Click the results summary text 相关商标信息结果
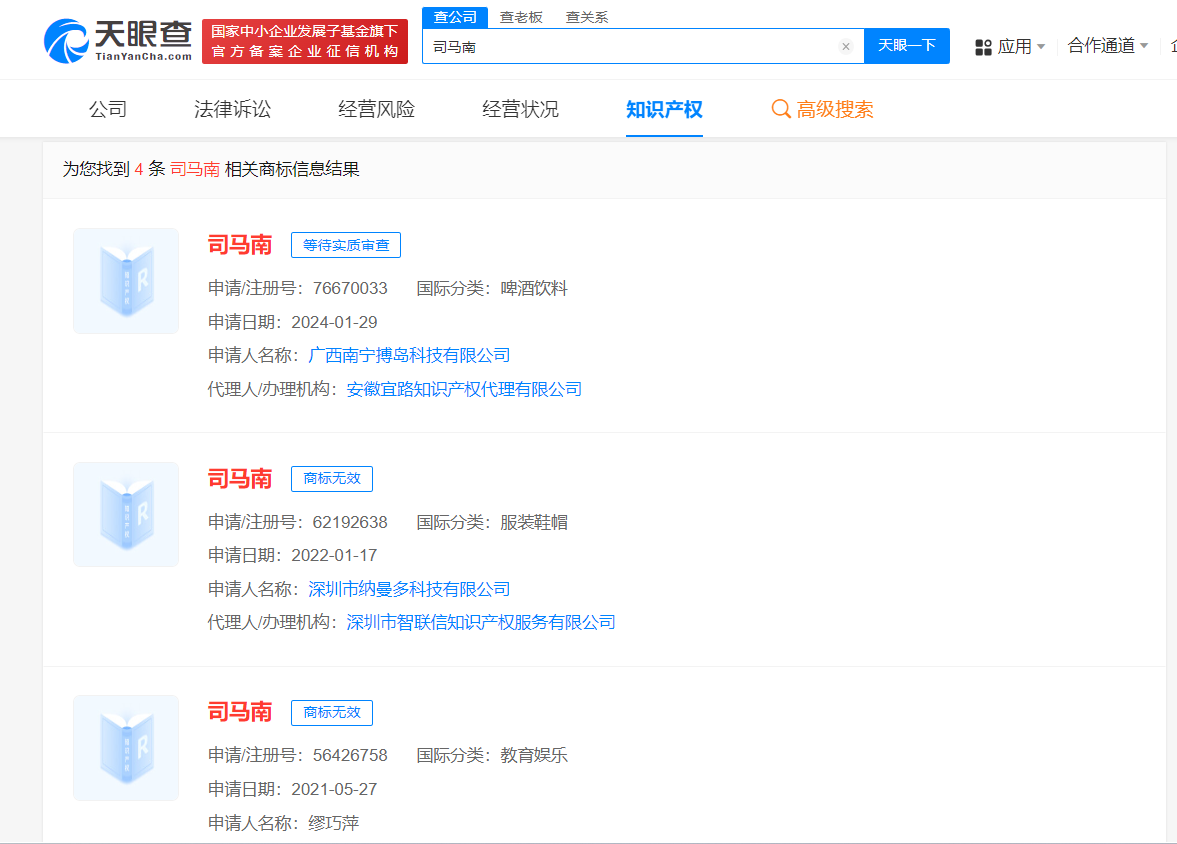1177x844 pixels. (292, 169)
